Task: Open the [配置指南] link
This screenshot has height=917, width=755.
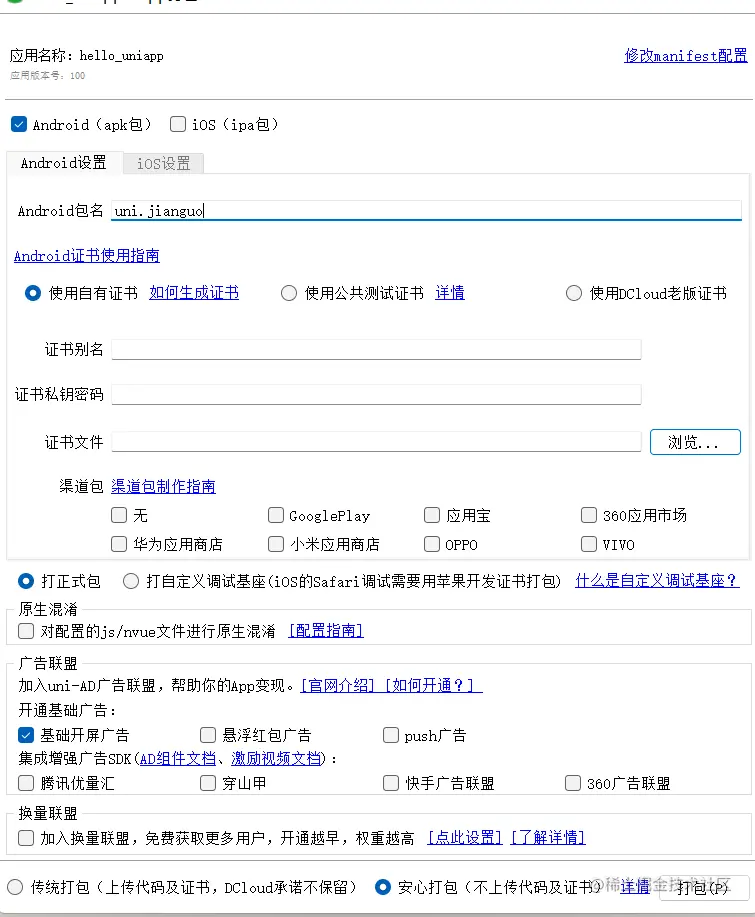Action: (x=326, y=631)
